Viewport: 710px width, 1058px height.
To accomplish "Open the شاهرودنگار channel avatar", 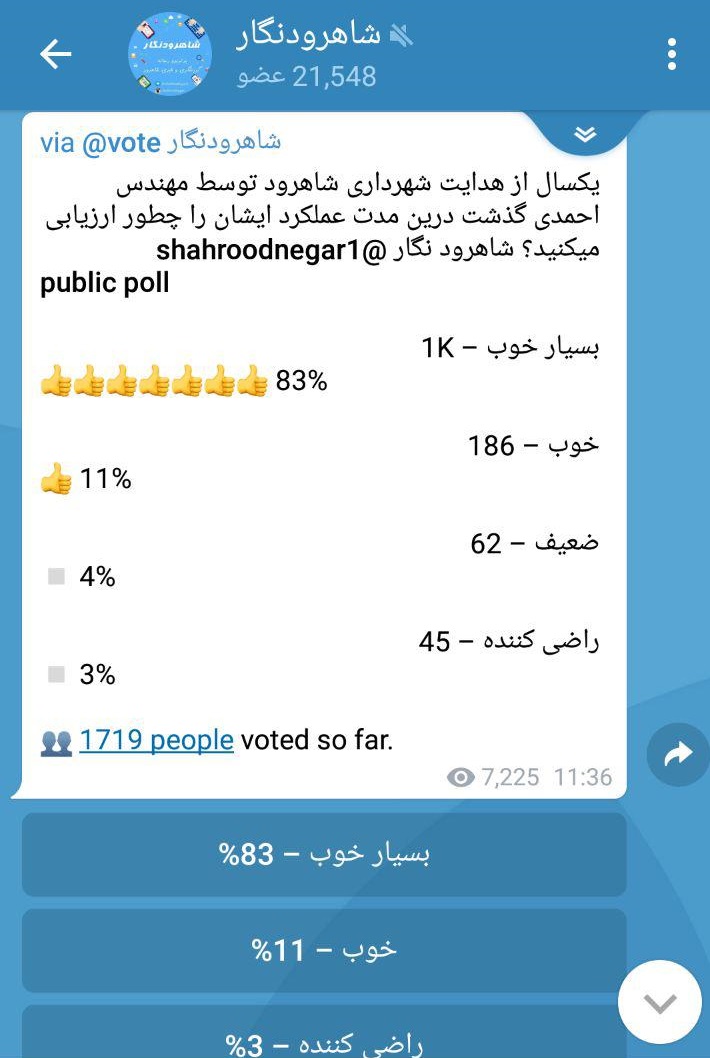I will click(170, 53).
